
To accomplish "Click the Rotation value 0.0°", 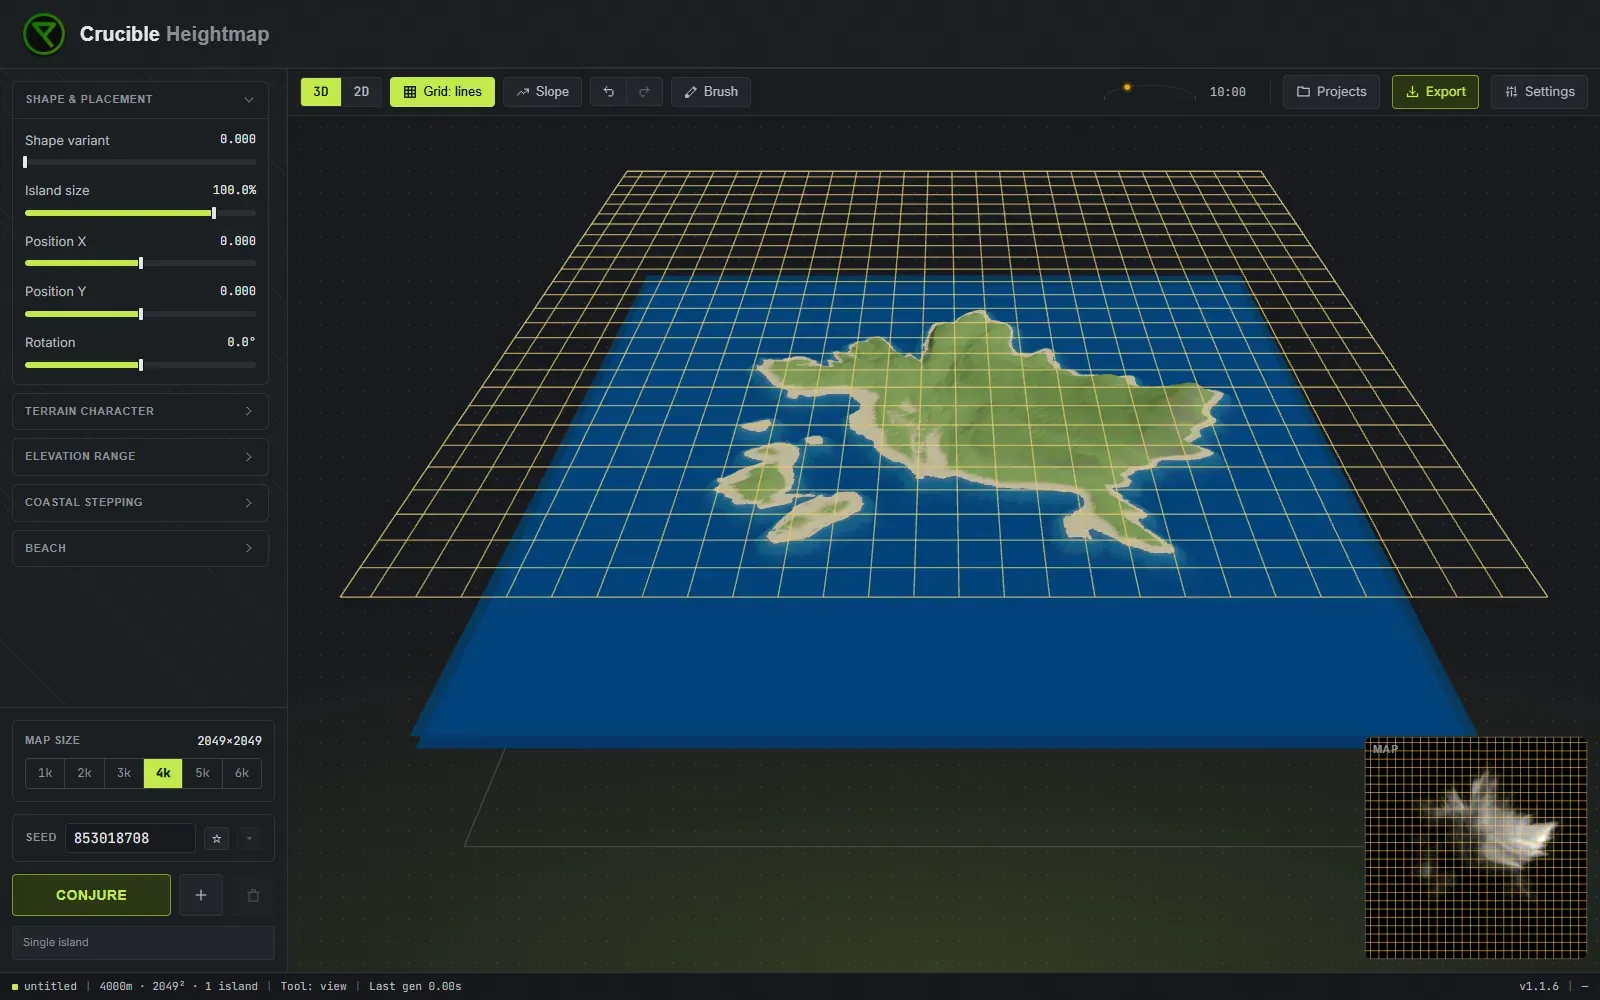I will click(x=241, y=342).
